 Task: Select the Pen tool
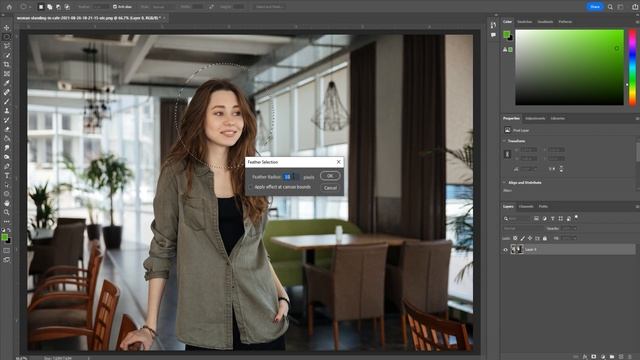tap(7, 166)
